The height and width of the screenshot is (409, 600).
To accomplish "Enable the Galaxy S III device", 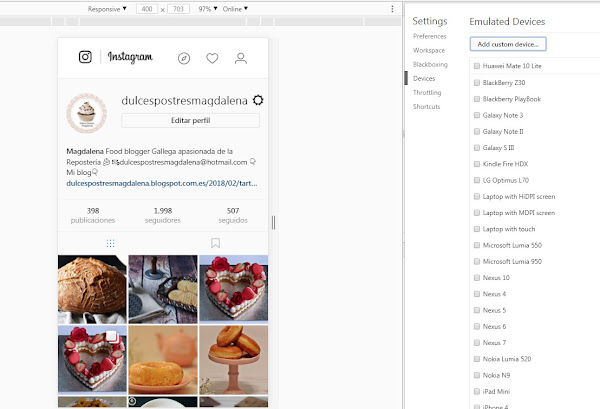I will point(477,148).
